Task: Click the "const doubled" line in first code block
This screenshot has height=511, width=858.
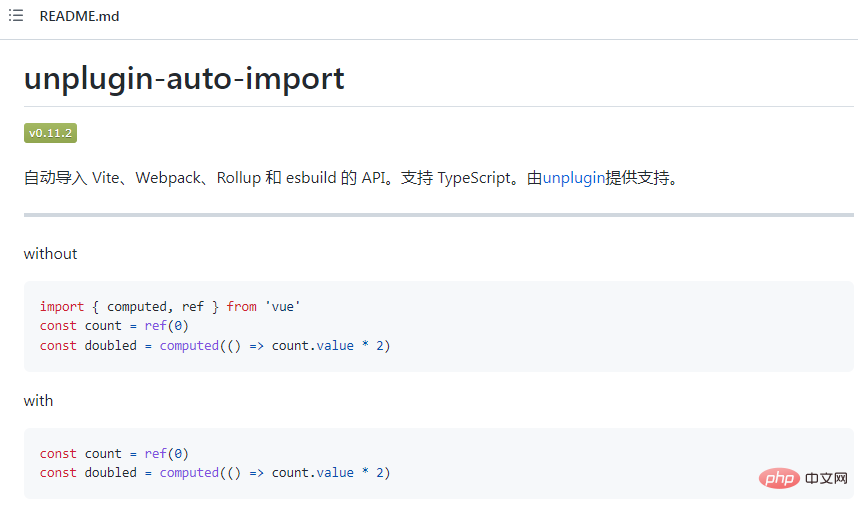Action: point(215,346)
